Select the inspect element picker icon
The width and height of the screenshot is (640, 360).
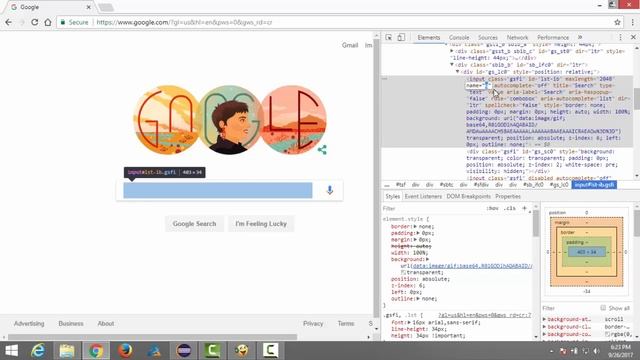[x=389, y=37]
